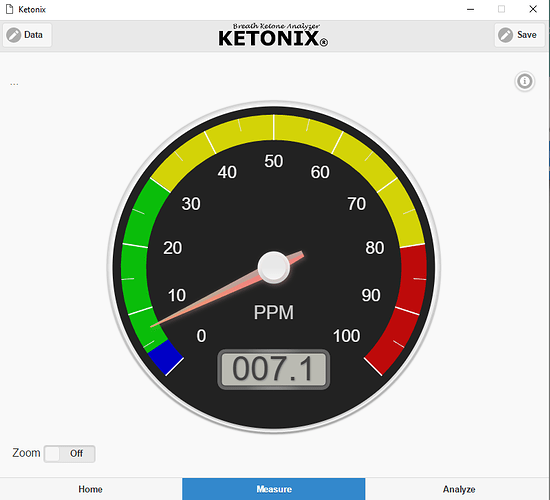550x500 pixels.
Task: Click the gauge needle center hub
Action: tap(274, 267)
